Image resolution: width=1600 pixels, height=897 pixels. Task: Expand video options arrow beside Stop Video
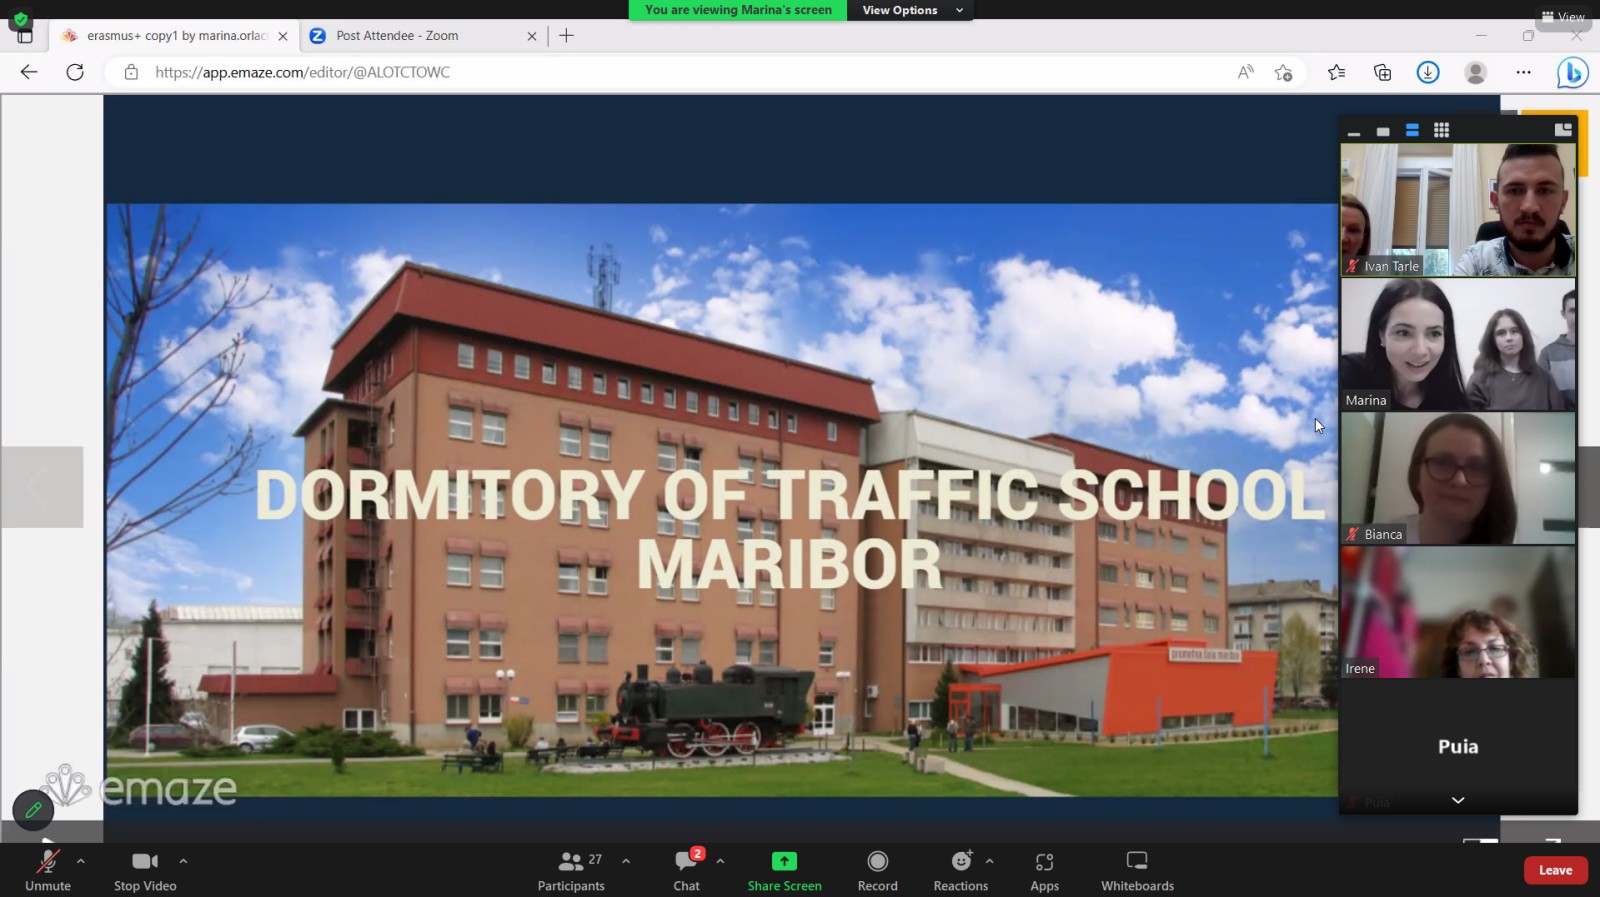(x=183, y=861)
